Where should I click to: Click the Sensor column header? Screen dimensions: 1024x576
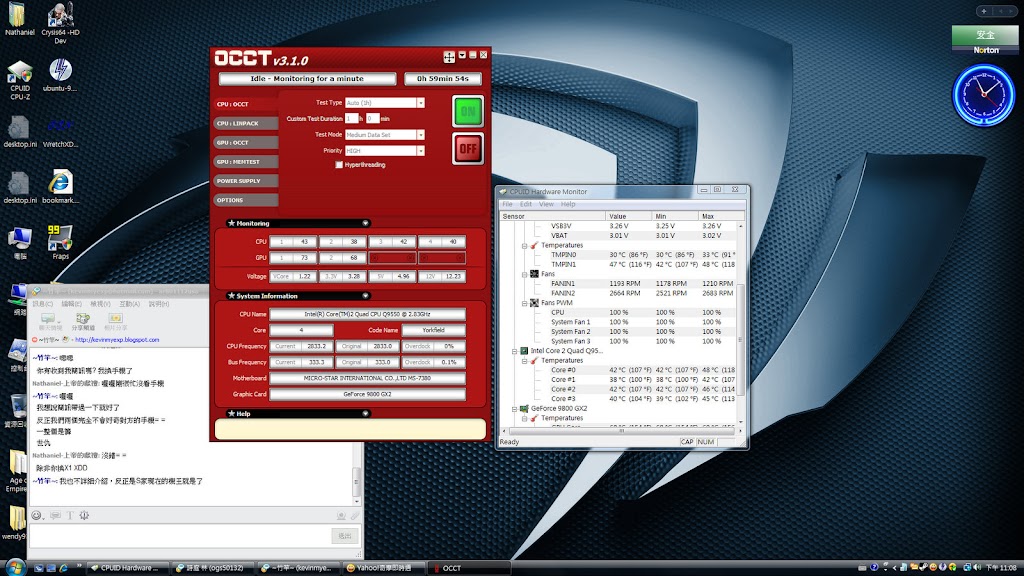553,216
